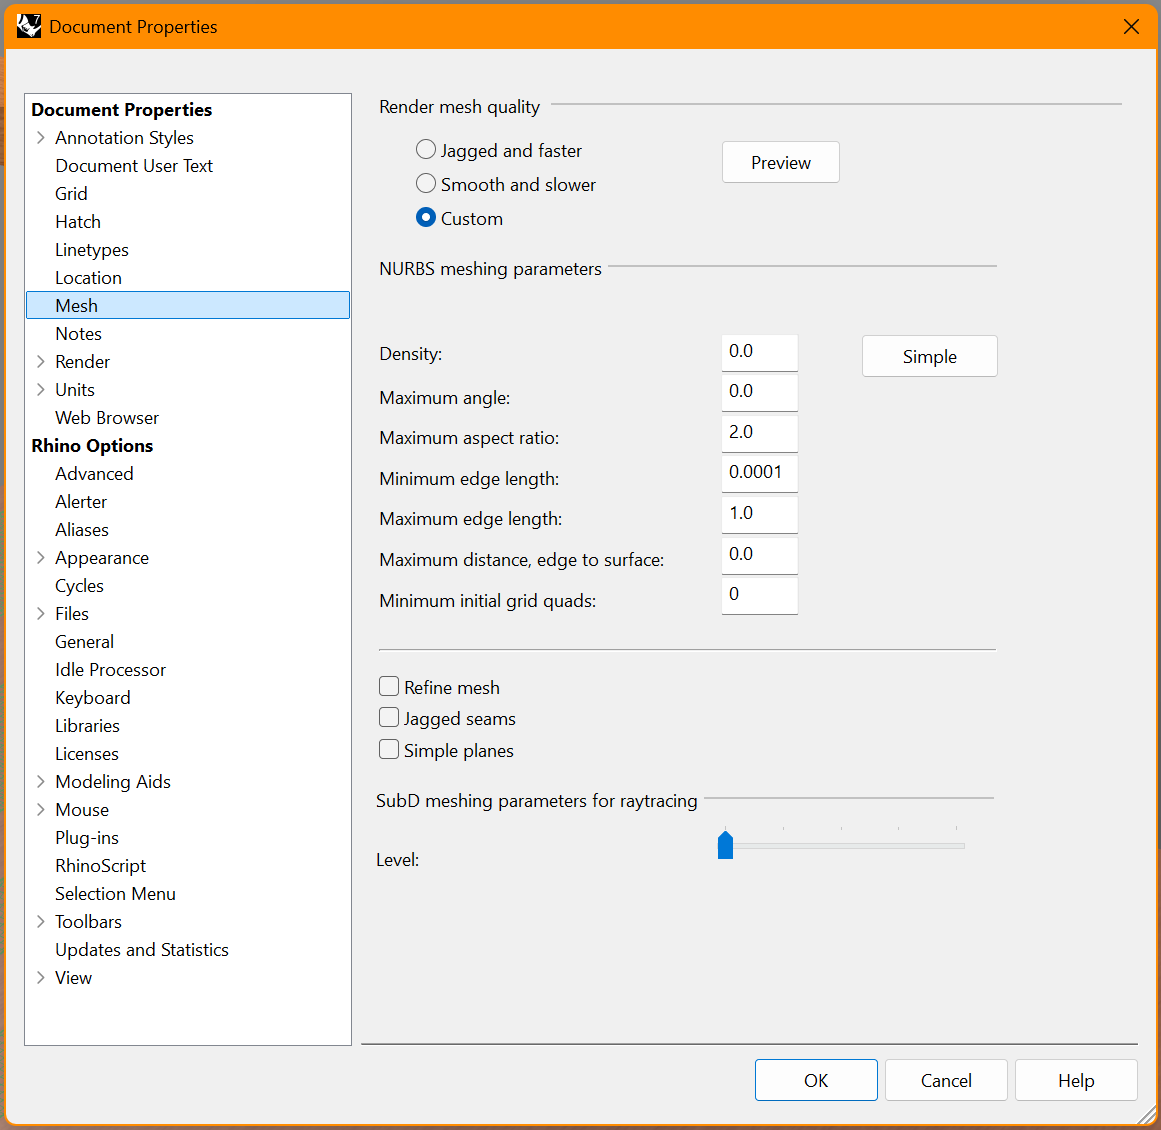Screen dimensions: 1161x1130
Task: Click the Preview button
Action: 780,162
